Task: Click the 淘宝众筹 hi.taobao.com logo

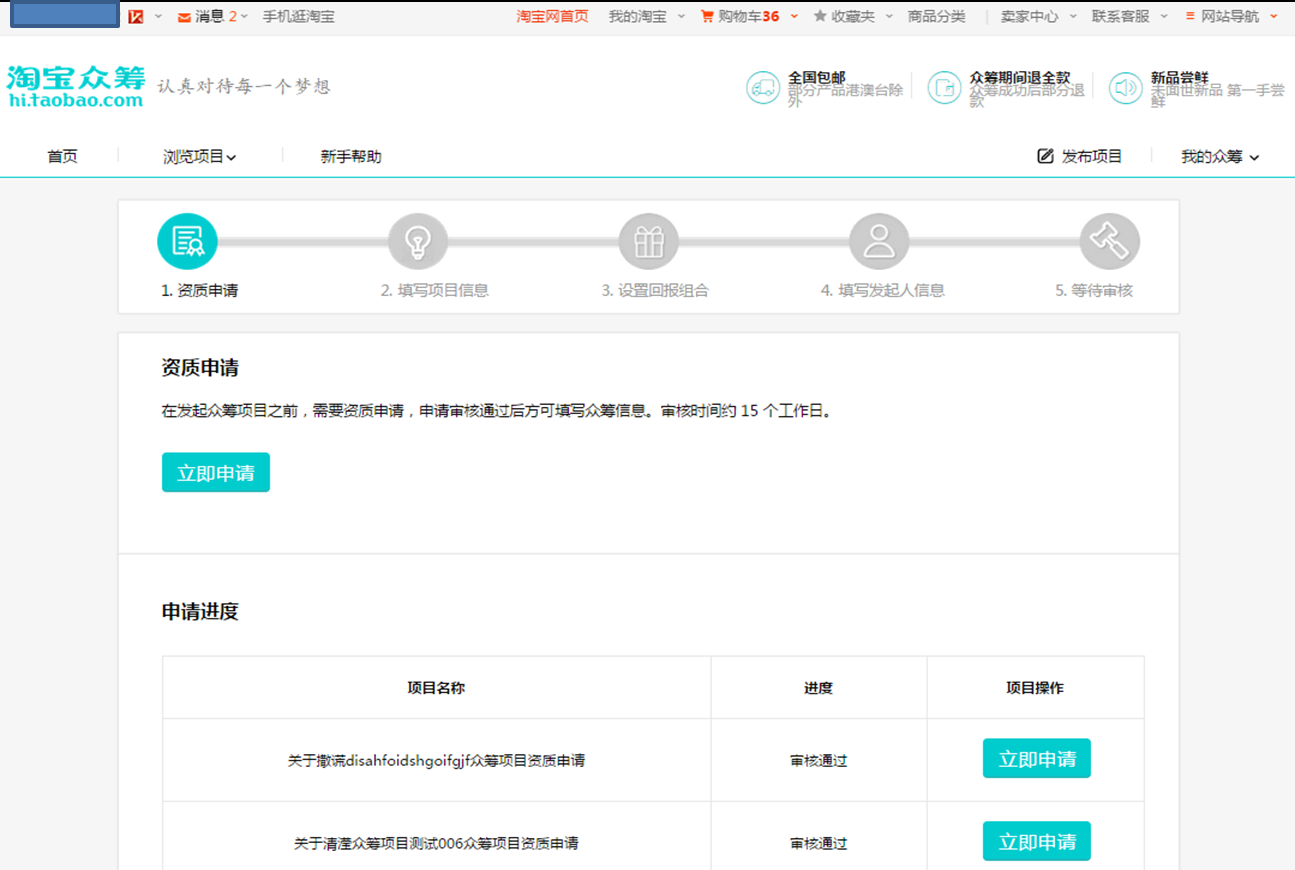Action: pyautogui.click(x=76, y=87)
